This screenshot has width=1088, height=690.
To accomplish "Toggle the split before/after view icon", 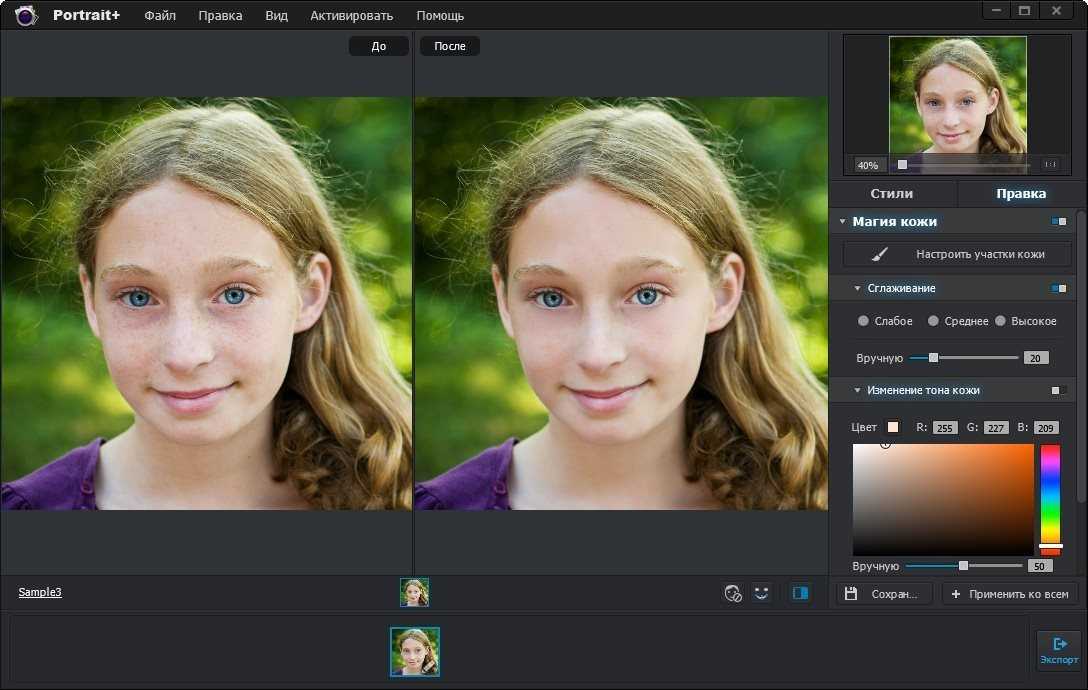I will tap(800, 594).
